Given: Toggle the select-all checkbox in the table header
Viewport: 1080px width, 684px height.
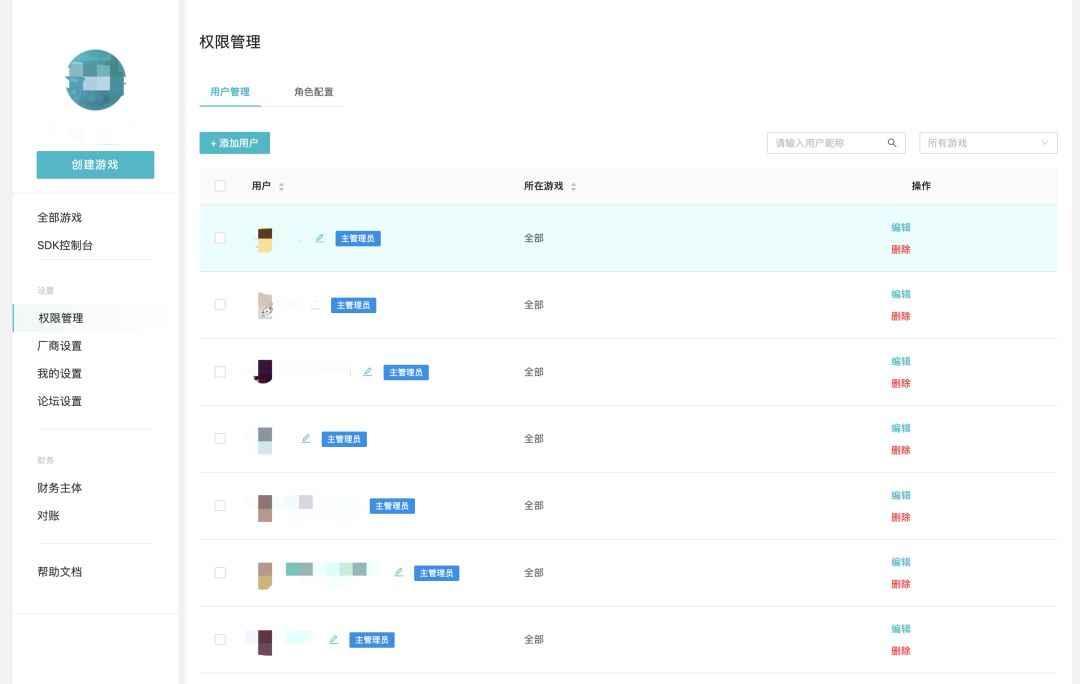Looking at the screenshot, I should [x=220, y=186].
